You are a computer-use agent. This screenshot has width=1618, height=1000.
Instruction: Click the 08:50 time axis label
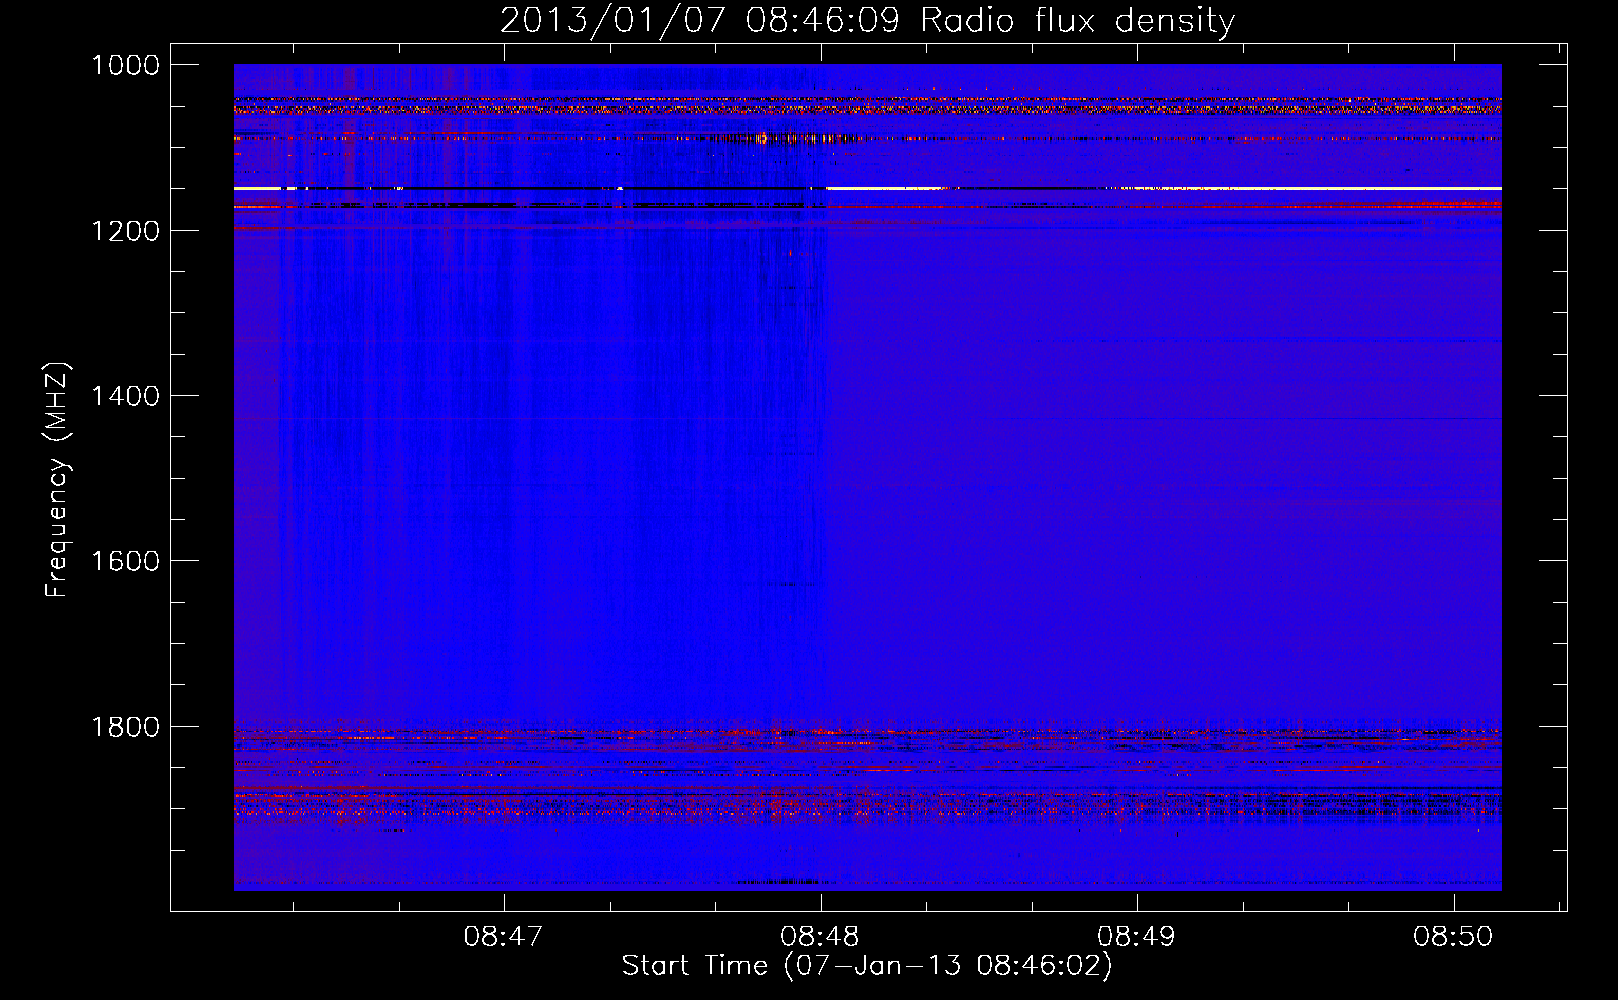[x=1452, y=937]
